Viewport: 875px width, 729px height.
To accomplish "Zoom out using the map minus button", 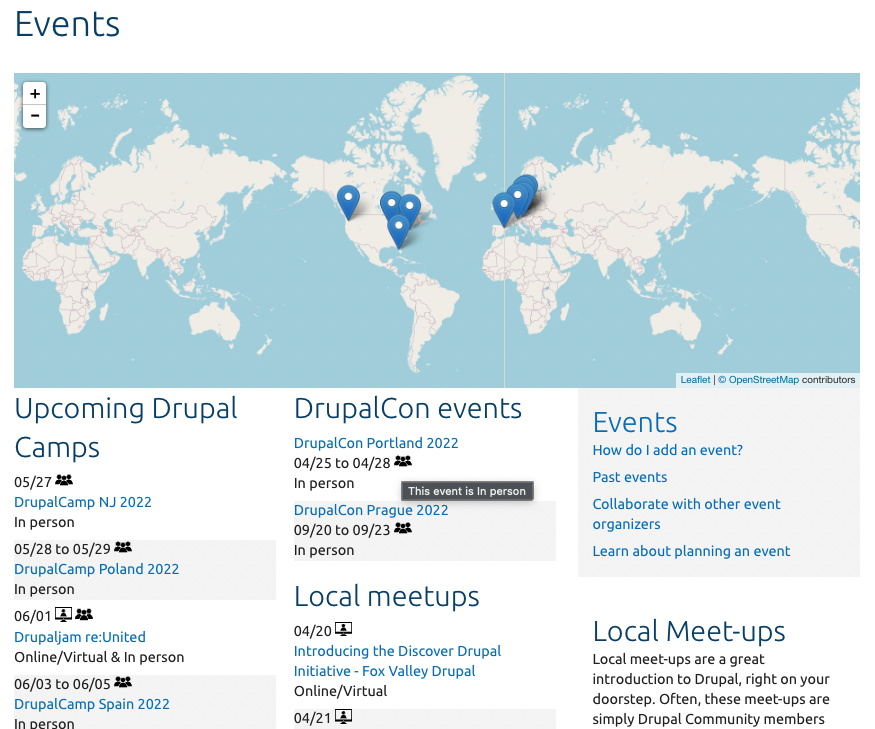I will [x=34, y=116].
